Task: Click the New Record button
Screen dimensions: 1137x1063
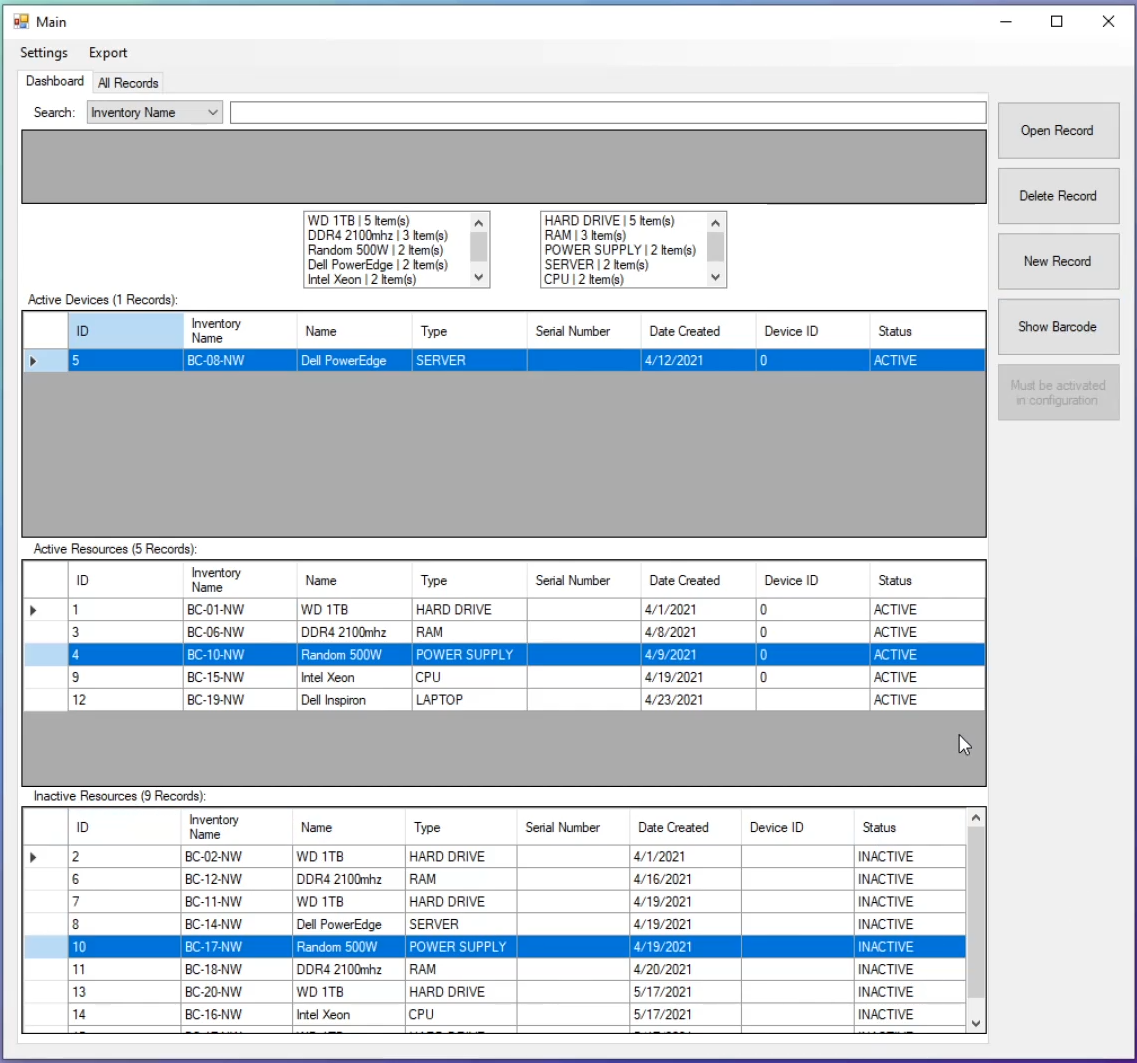Action: click(1057, 261)
